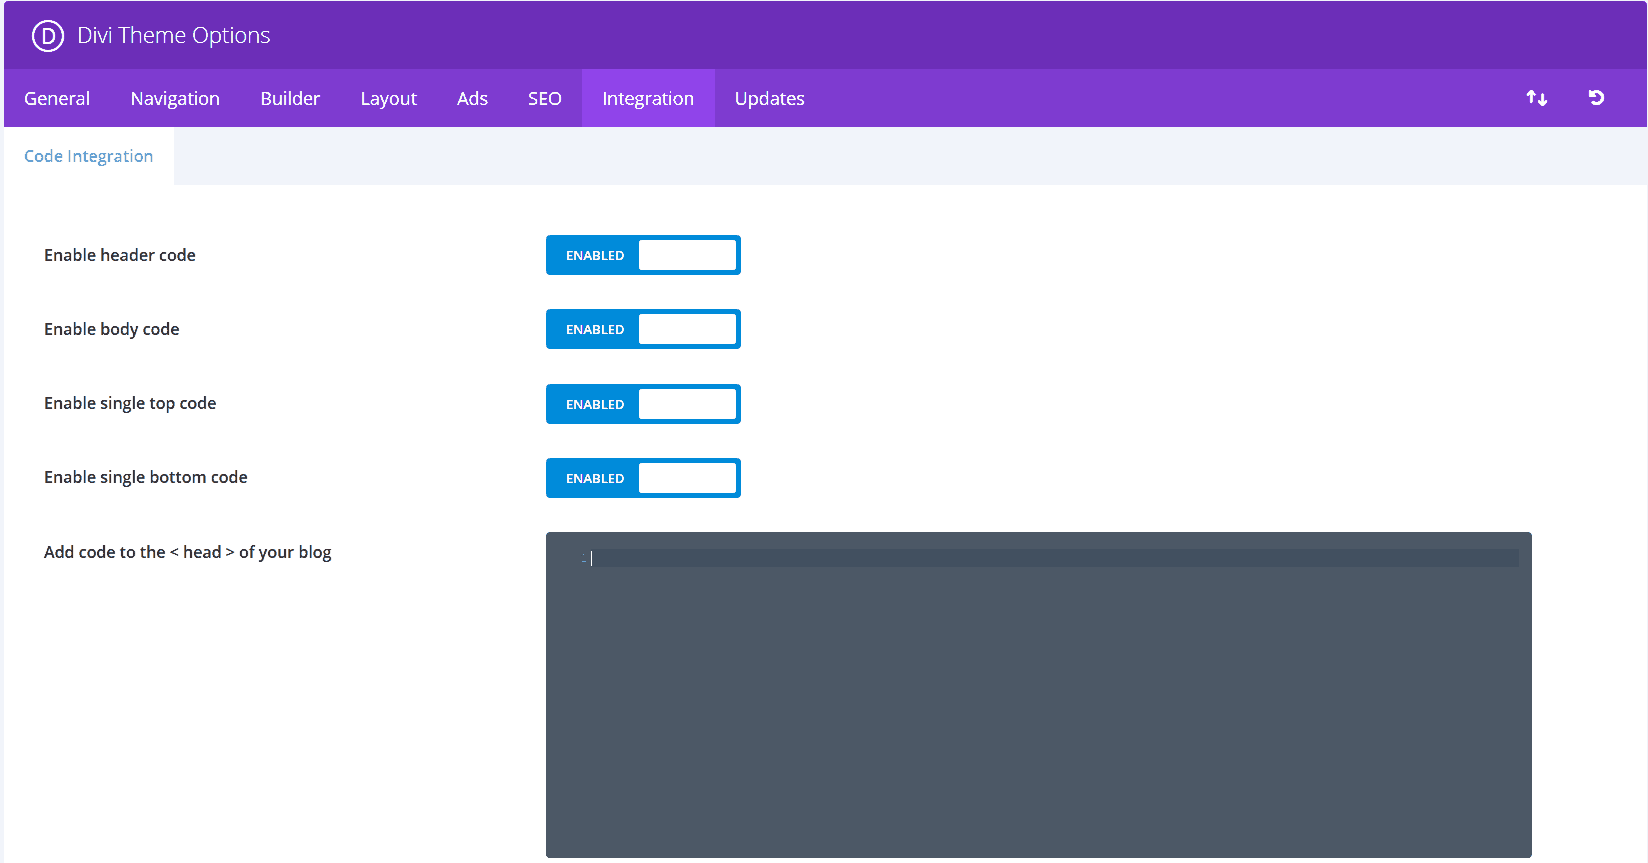
Task: Open the import/export arrows icon
Action: [x=1537, y=98]
